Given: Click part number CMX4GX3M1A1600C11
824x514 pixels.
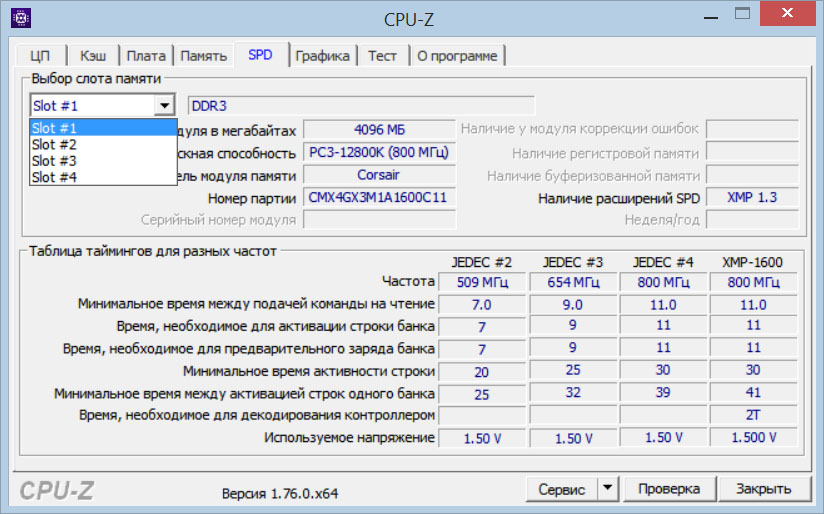Looking at the screenshot, I should [379, 198].
